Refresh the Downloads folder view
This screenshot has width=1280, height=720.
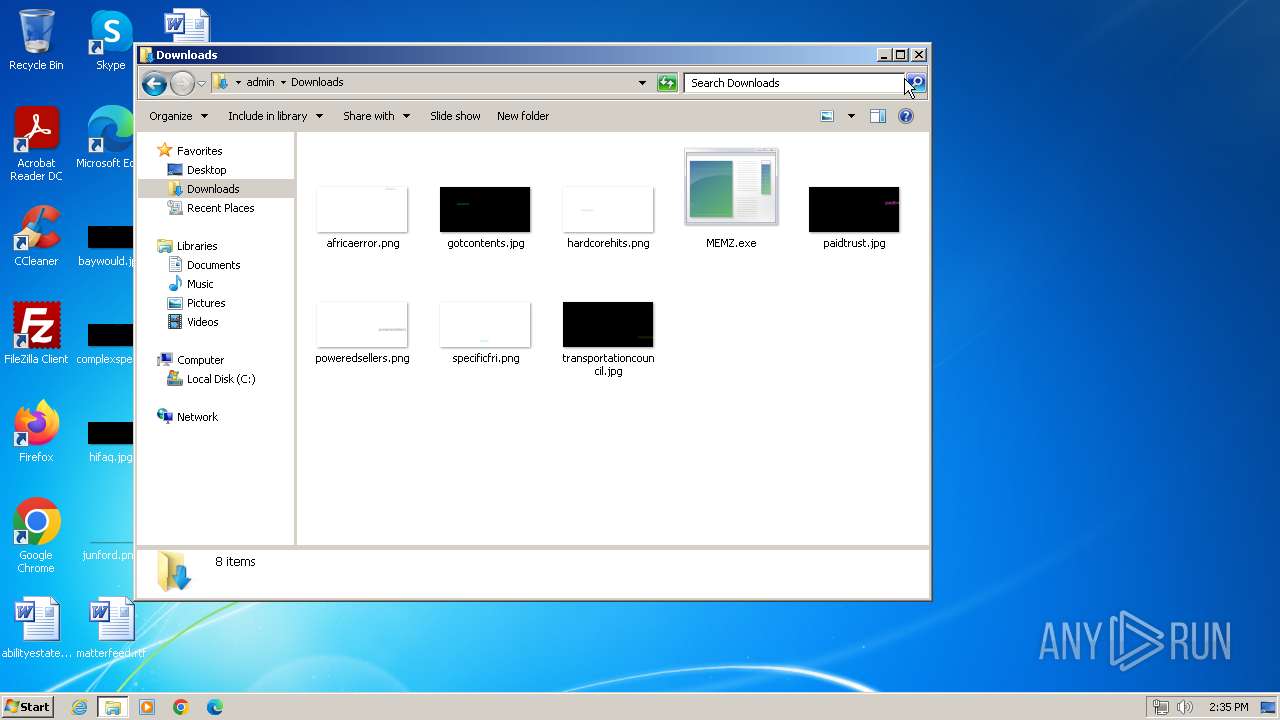pyautogui.click(x=667, y=83)
